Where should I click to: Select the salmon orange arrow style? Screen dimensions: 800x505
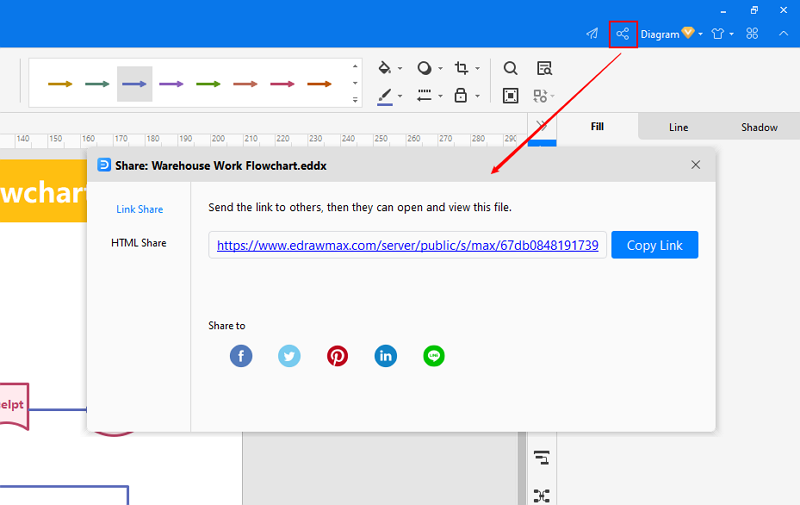click(x=245, y=84)
